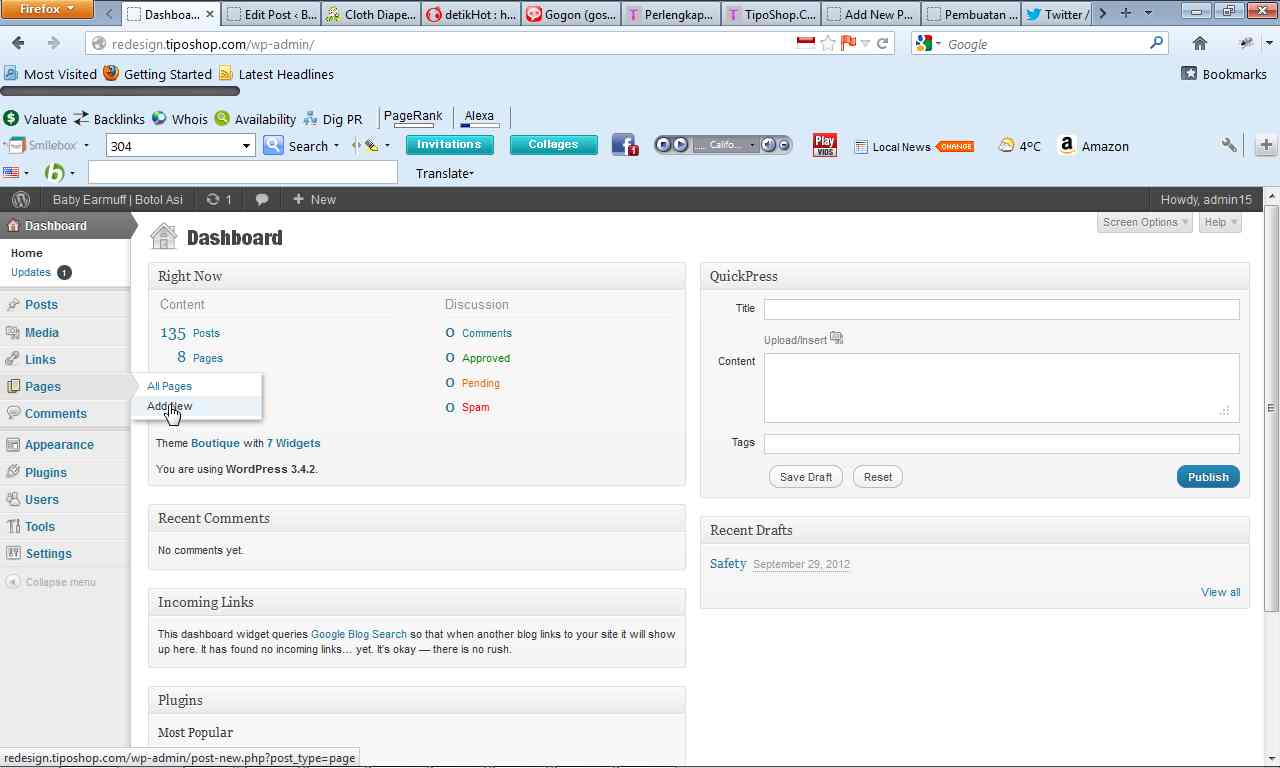Expand the Screen Options panel
The height and width of the screenshot is (768, 1280).
(1145, 222)
